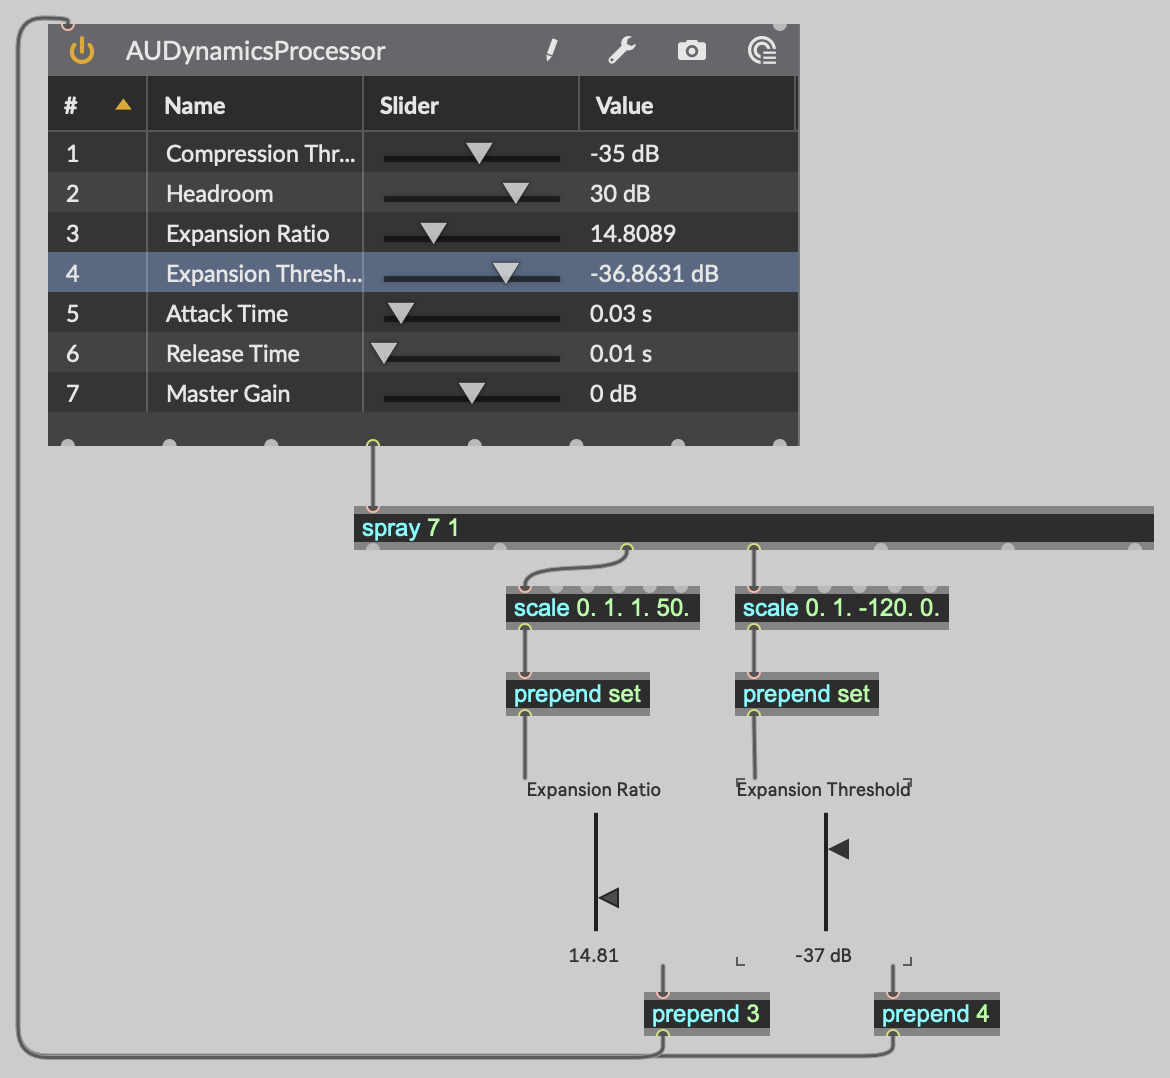Click the Compression Threshold slider handle
This screenshot has height=1078, width=1170.
pyautogui.click(x=479, y=152)
